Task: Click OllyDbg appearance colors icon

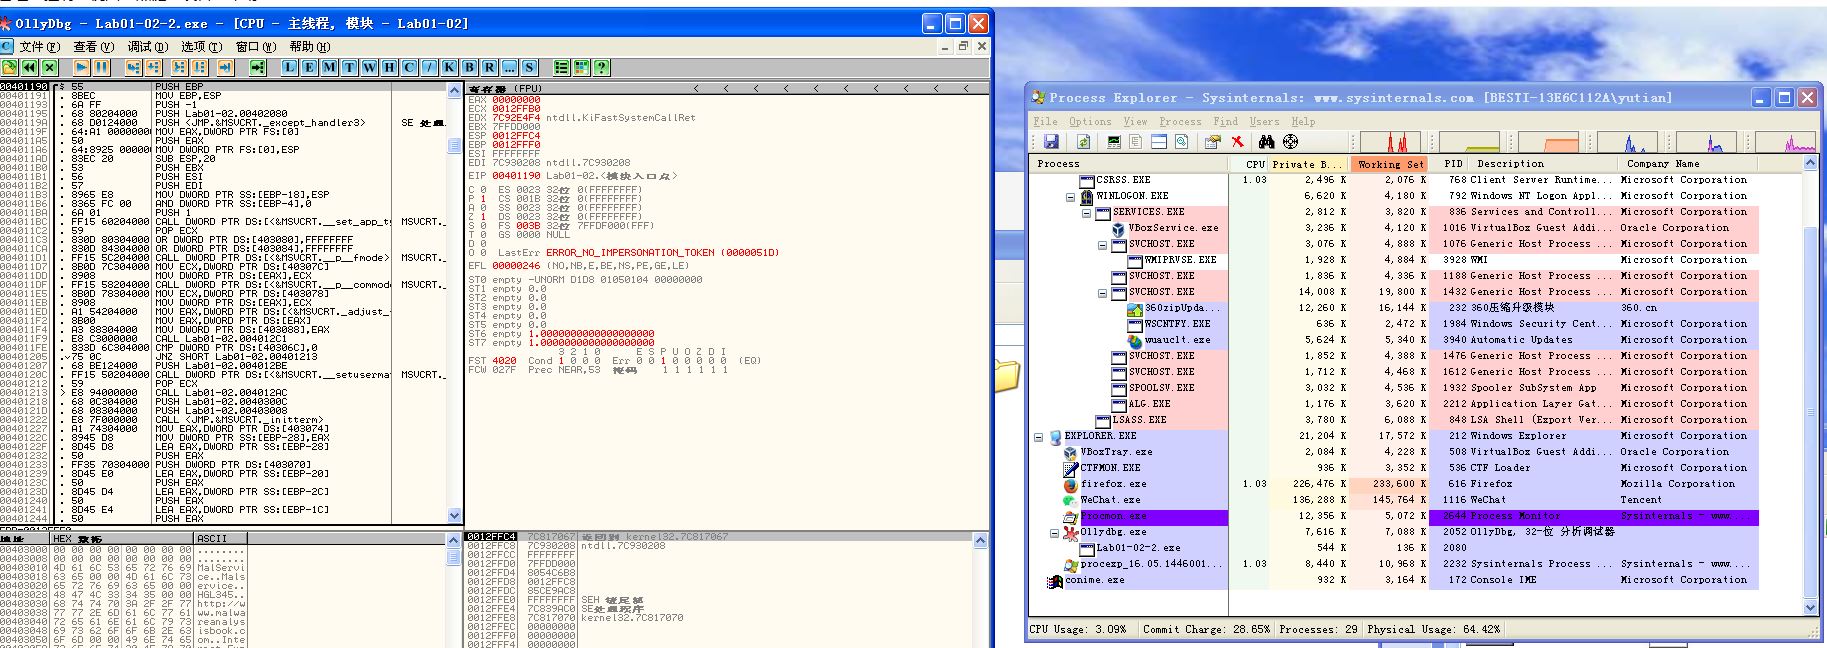Action: pos(581,67)
